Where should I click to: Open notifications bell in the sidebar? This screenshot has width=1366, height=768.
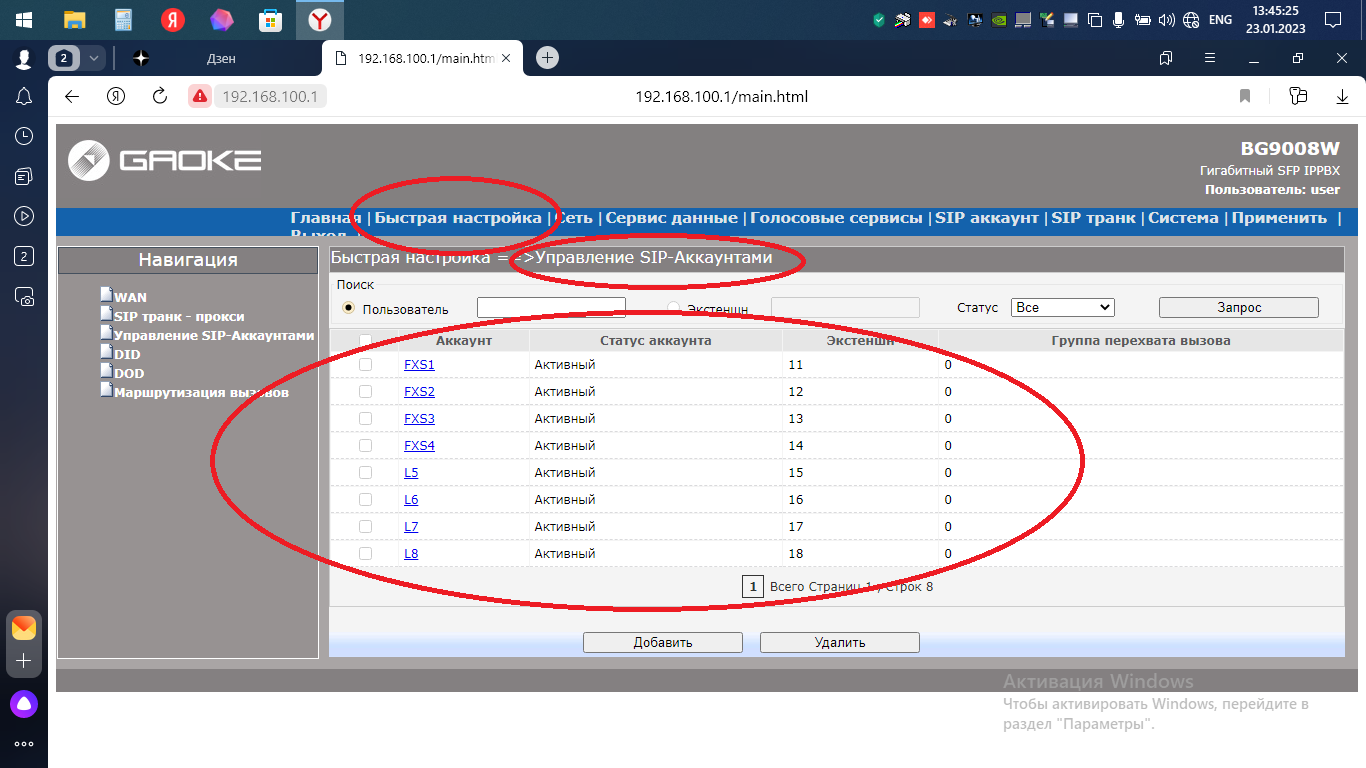[x=24, y=96]
